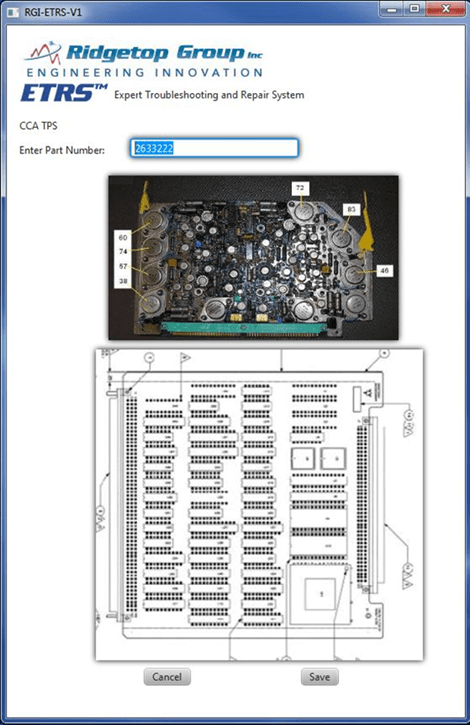Click the large square component numbered 1
The image size is (470, 725).
[x=321, y=594]
